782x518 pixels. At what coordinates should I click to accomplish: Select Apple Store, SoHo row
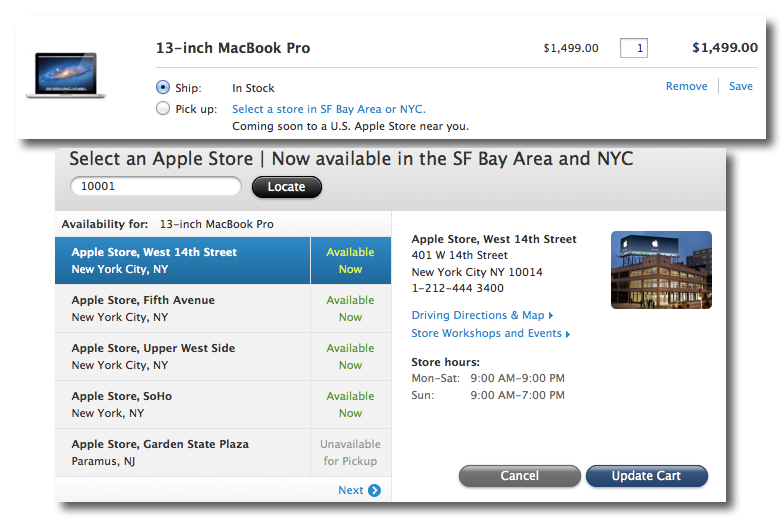(223, 404)
